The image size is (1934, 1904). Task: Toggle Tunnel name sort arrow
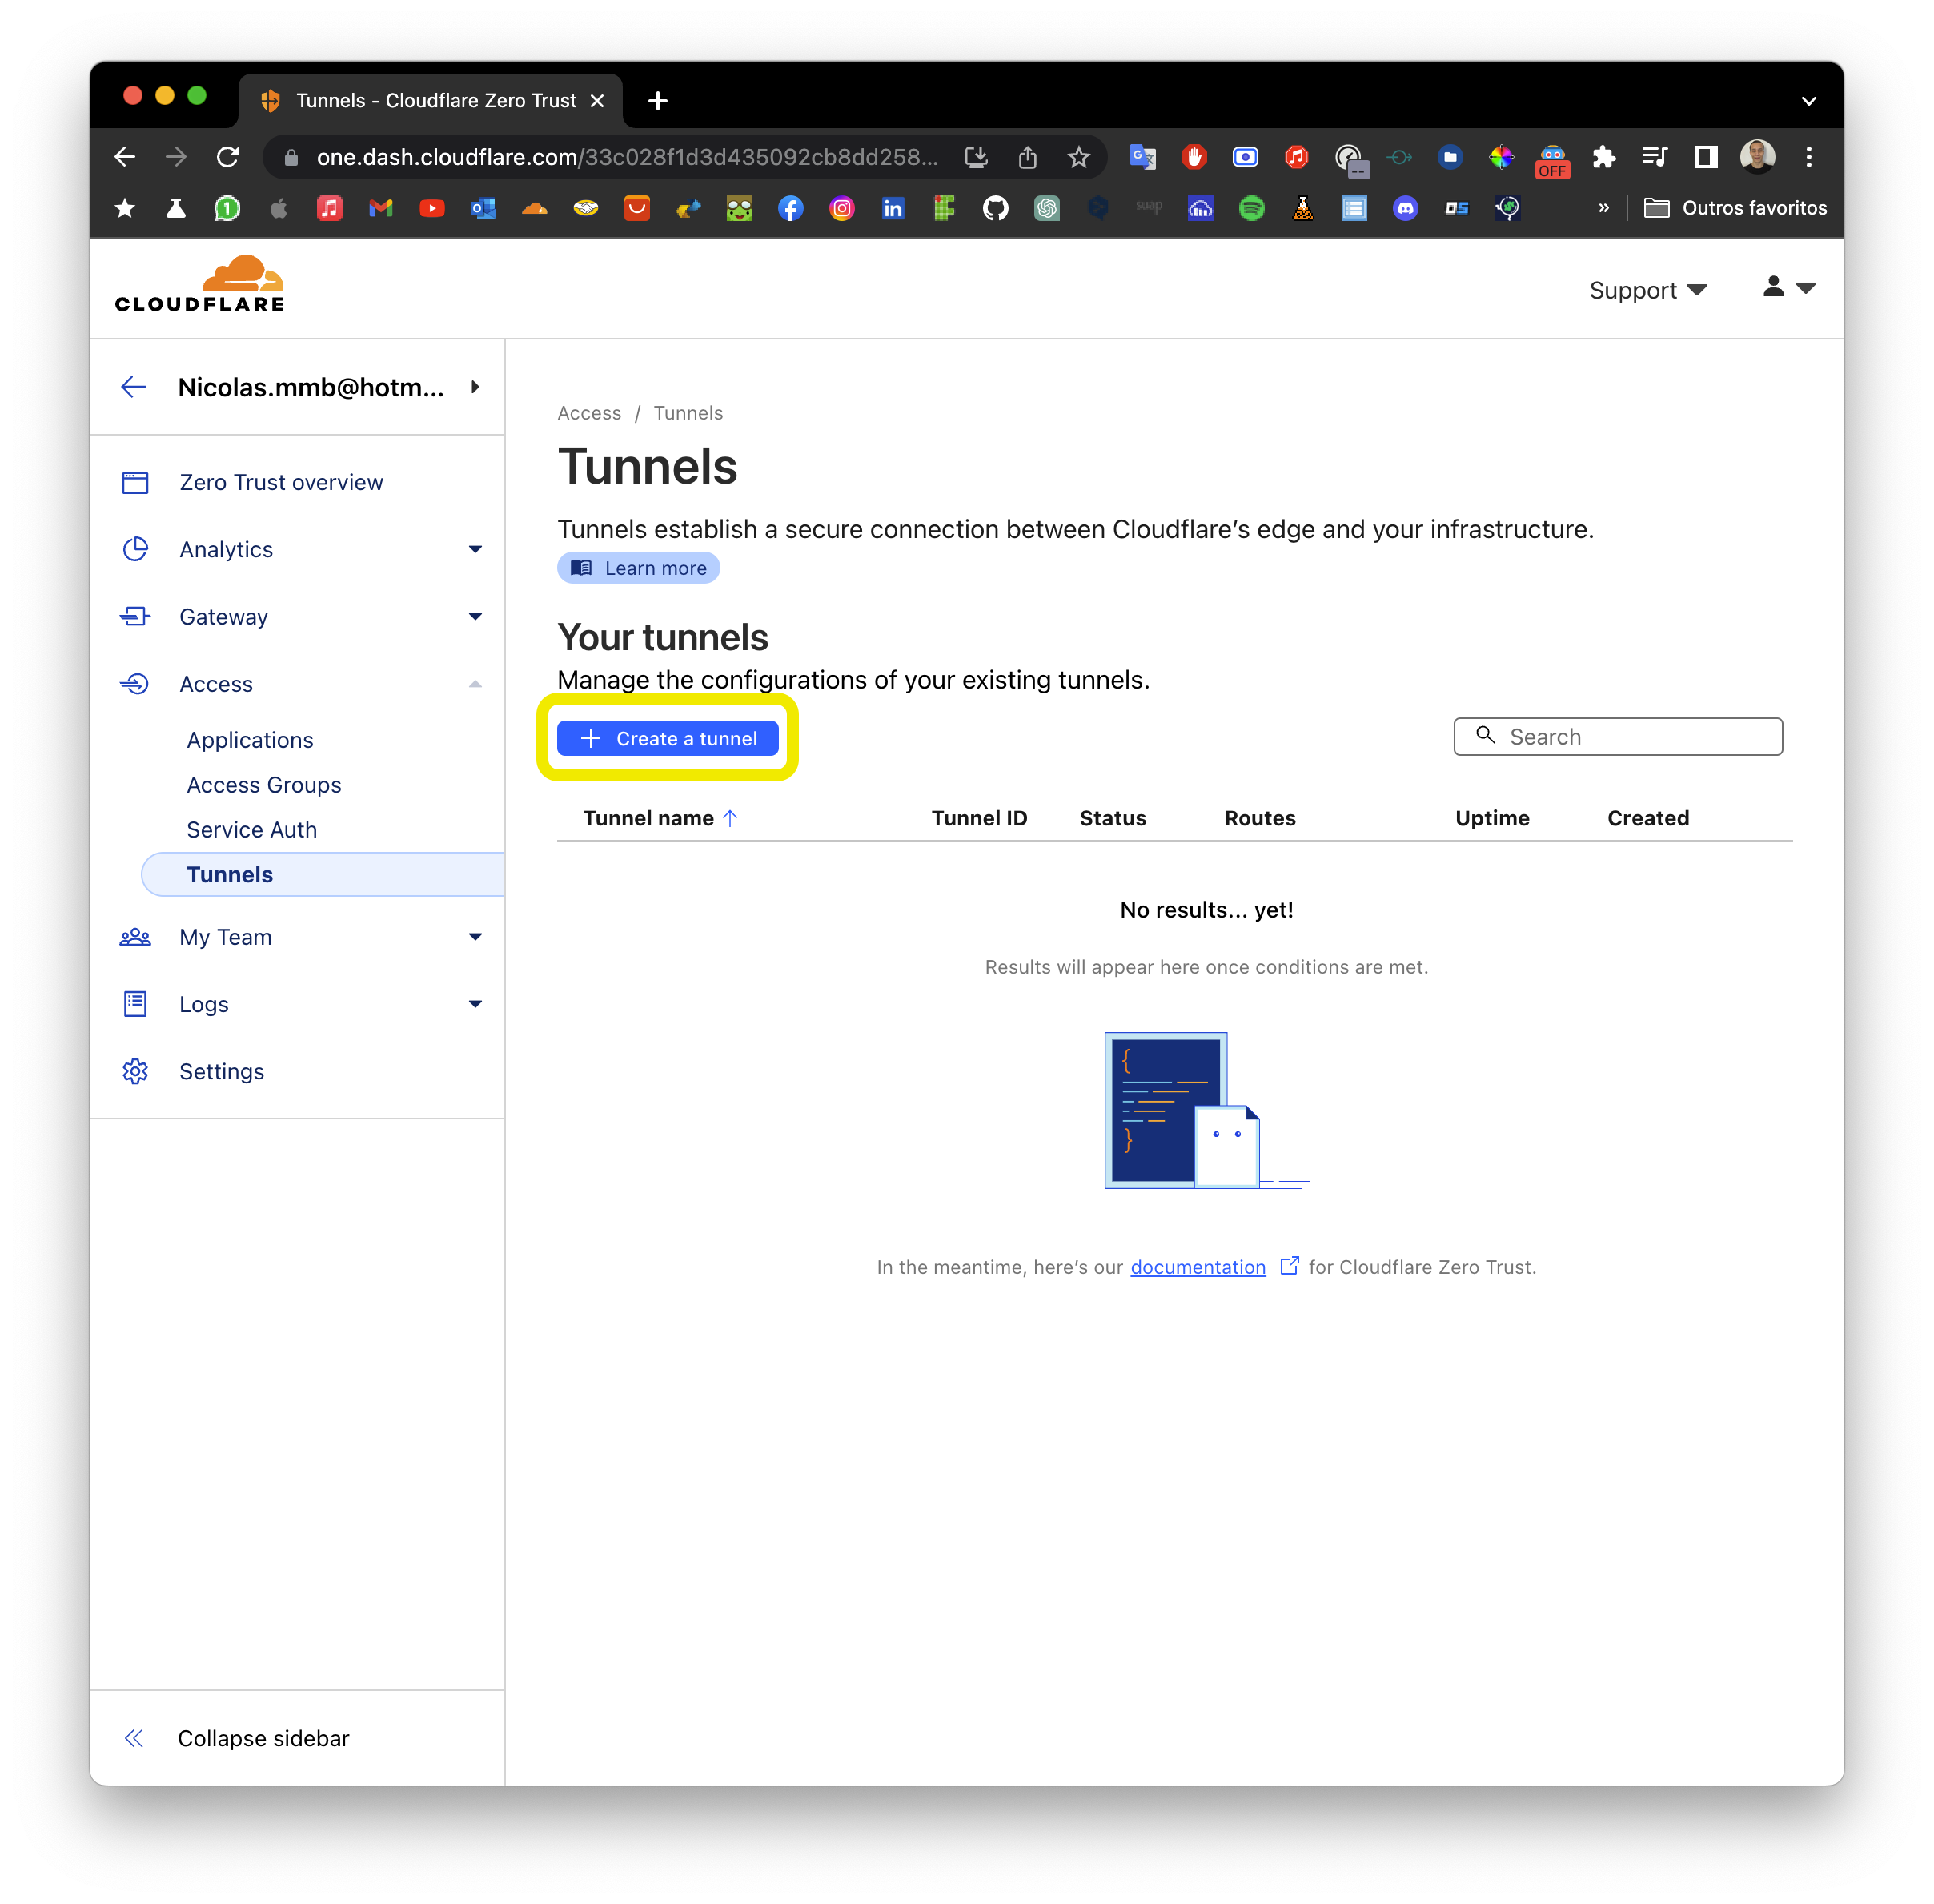tap(731, 818)
